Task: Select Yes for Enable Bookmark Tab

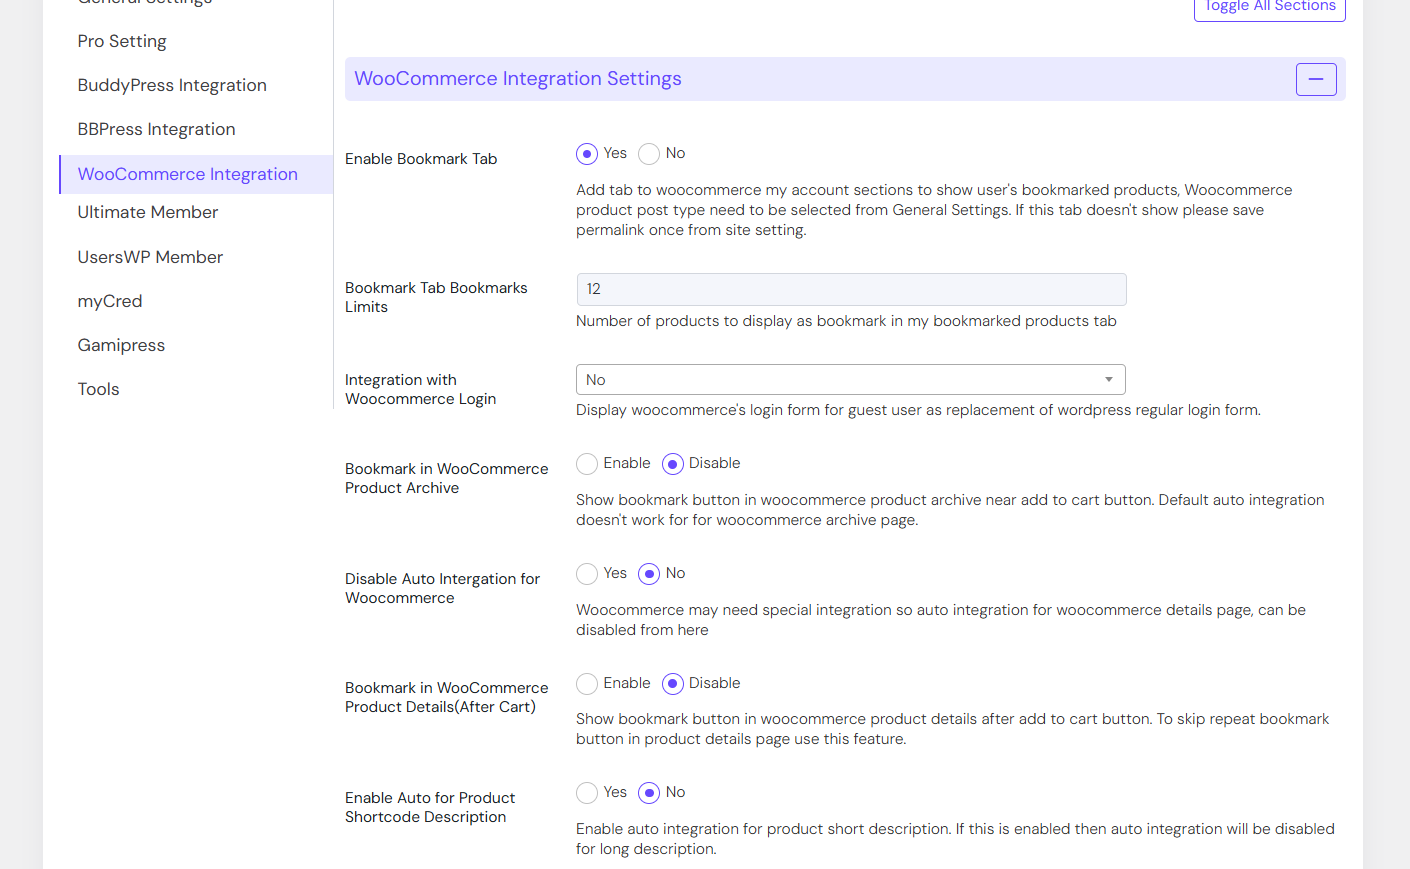Action: (587, 154)
